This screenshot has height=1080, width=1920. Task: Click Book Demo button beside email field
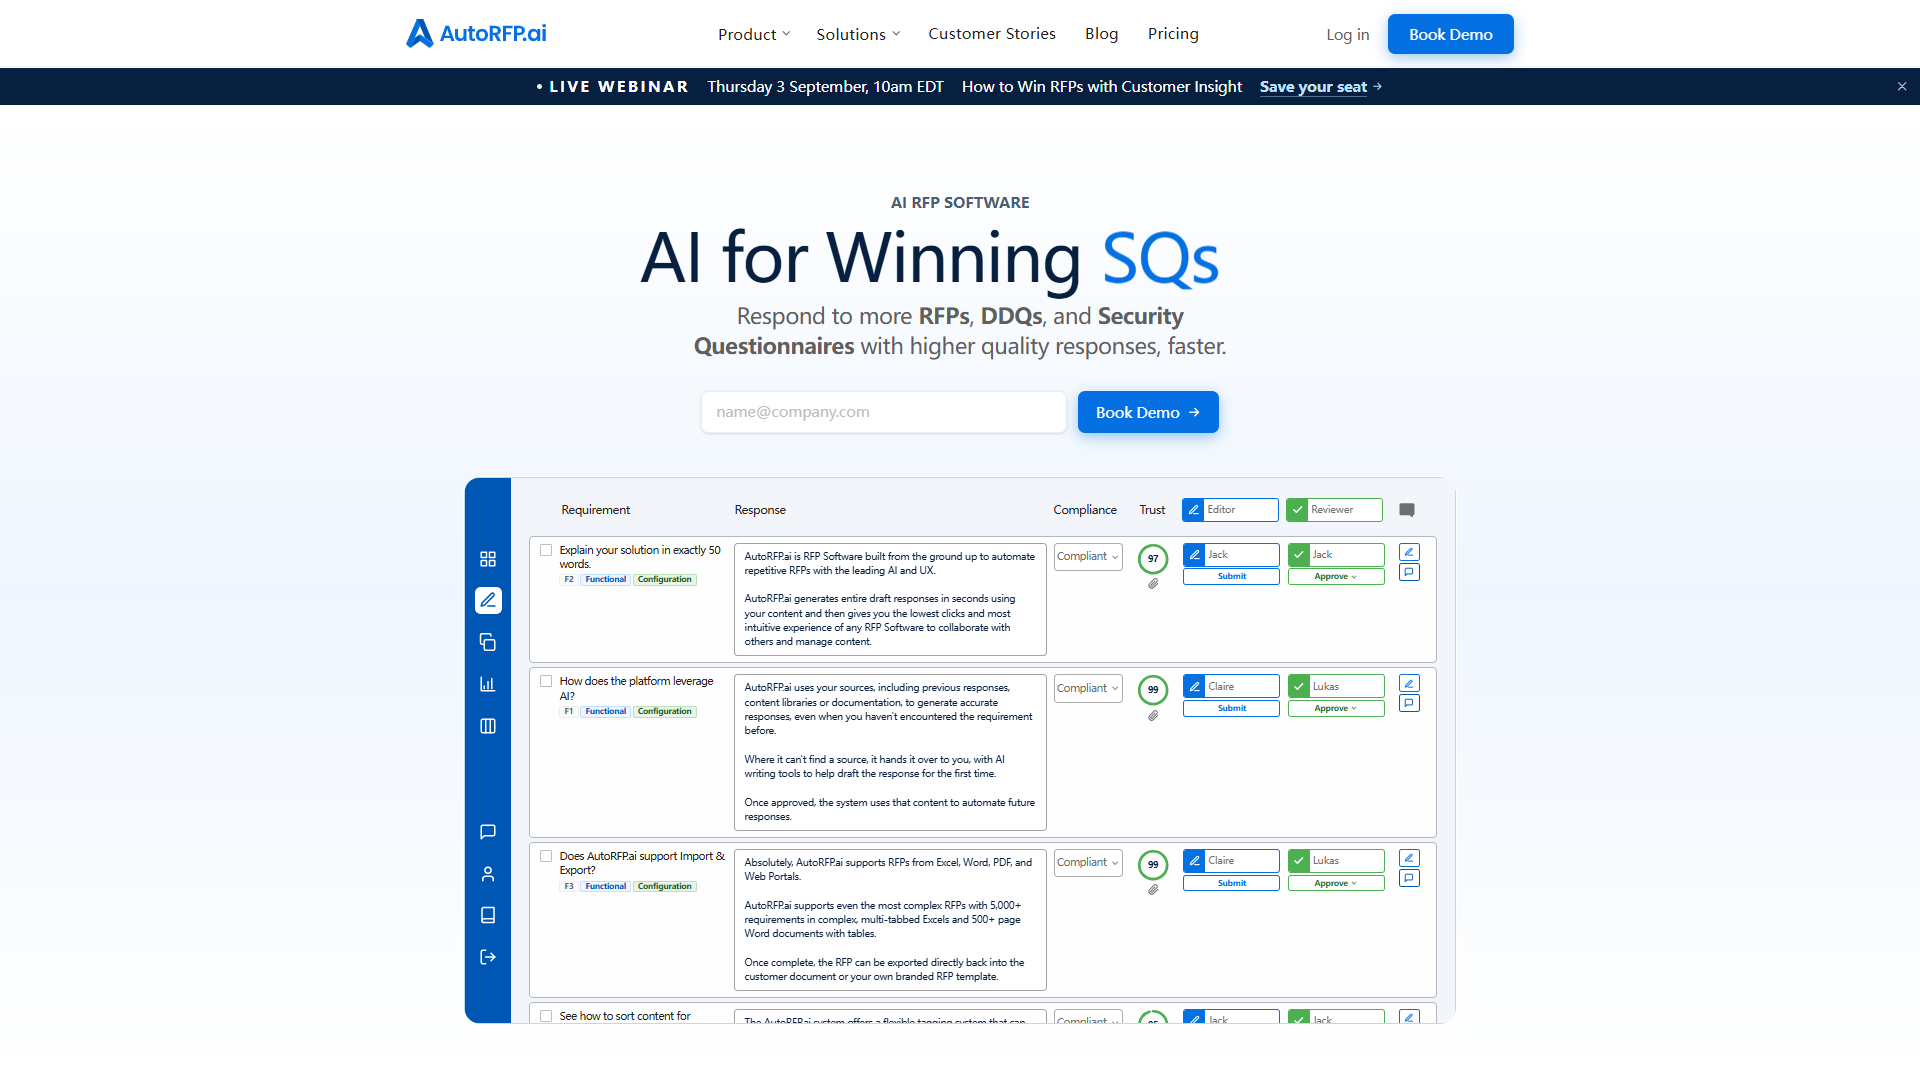click(x=1148, y=412)
